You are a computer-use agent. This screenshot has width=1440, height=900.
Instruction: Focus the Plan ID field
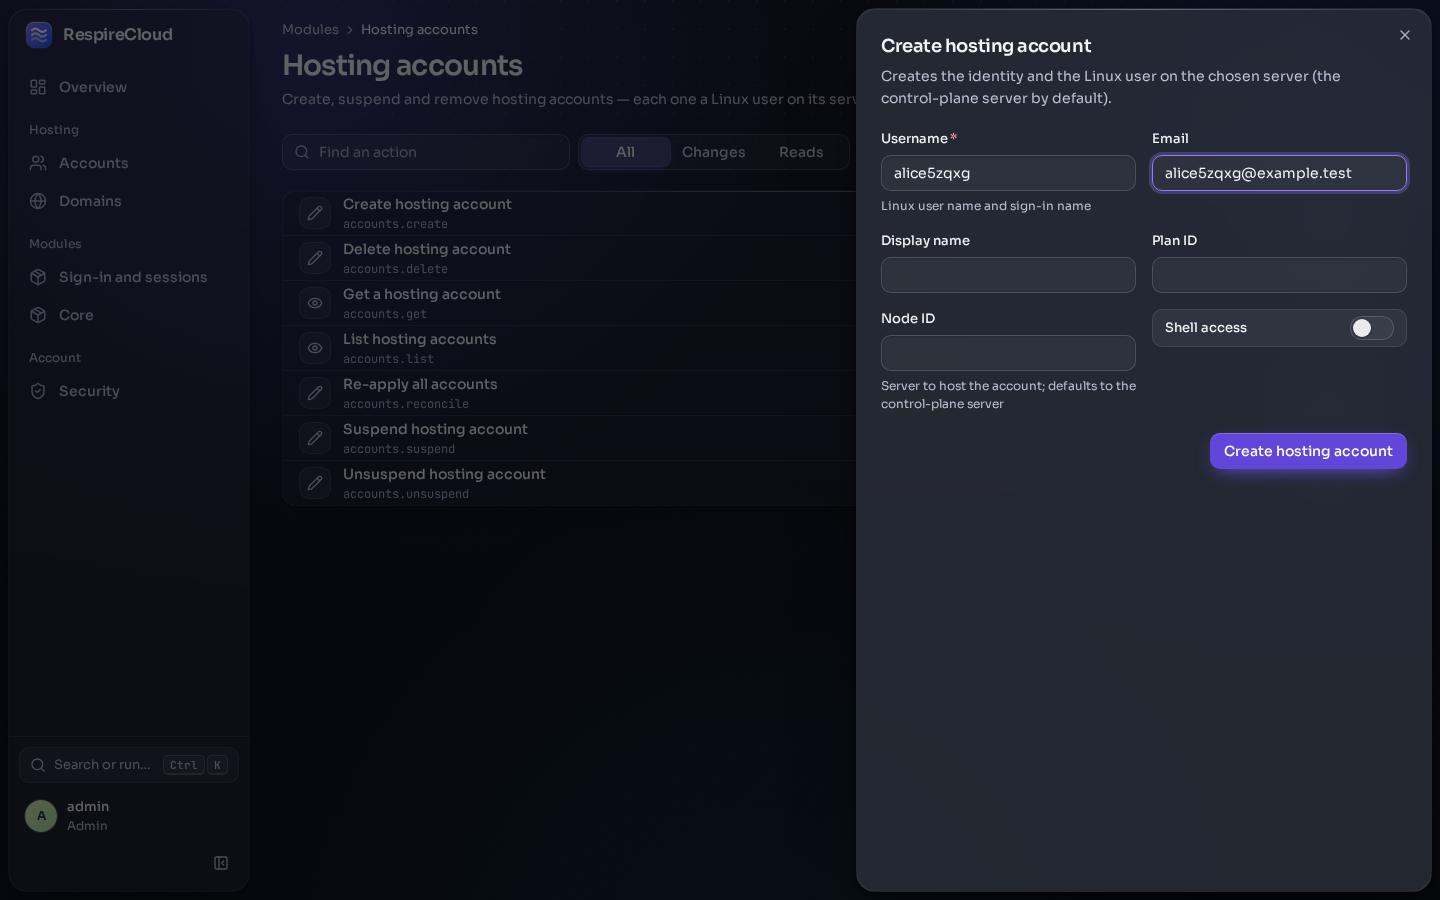pyautogui.click(x=1279, y=275)
